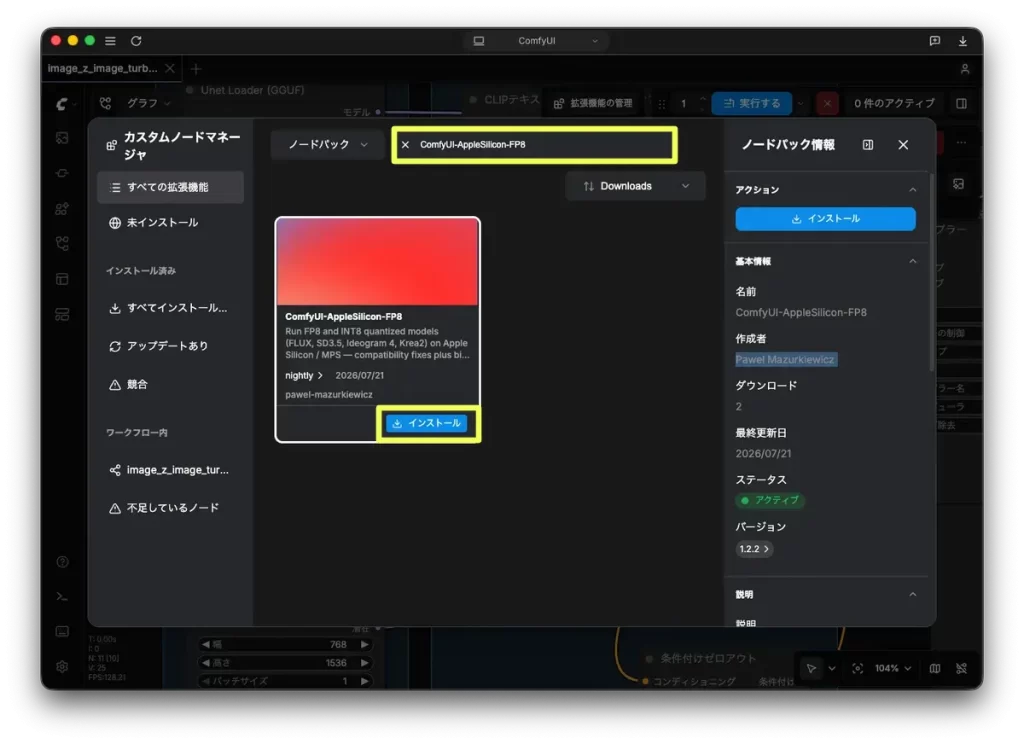Click 拡張機能の管理 button
Viewport: 1024px width, 744px height.
593,103
